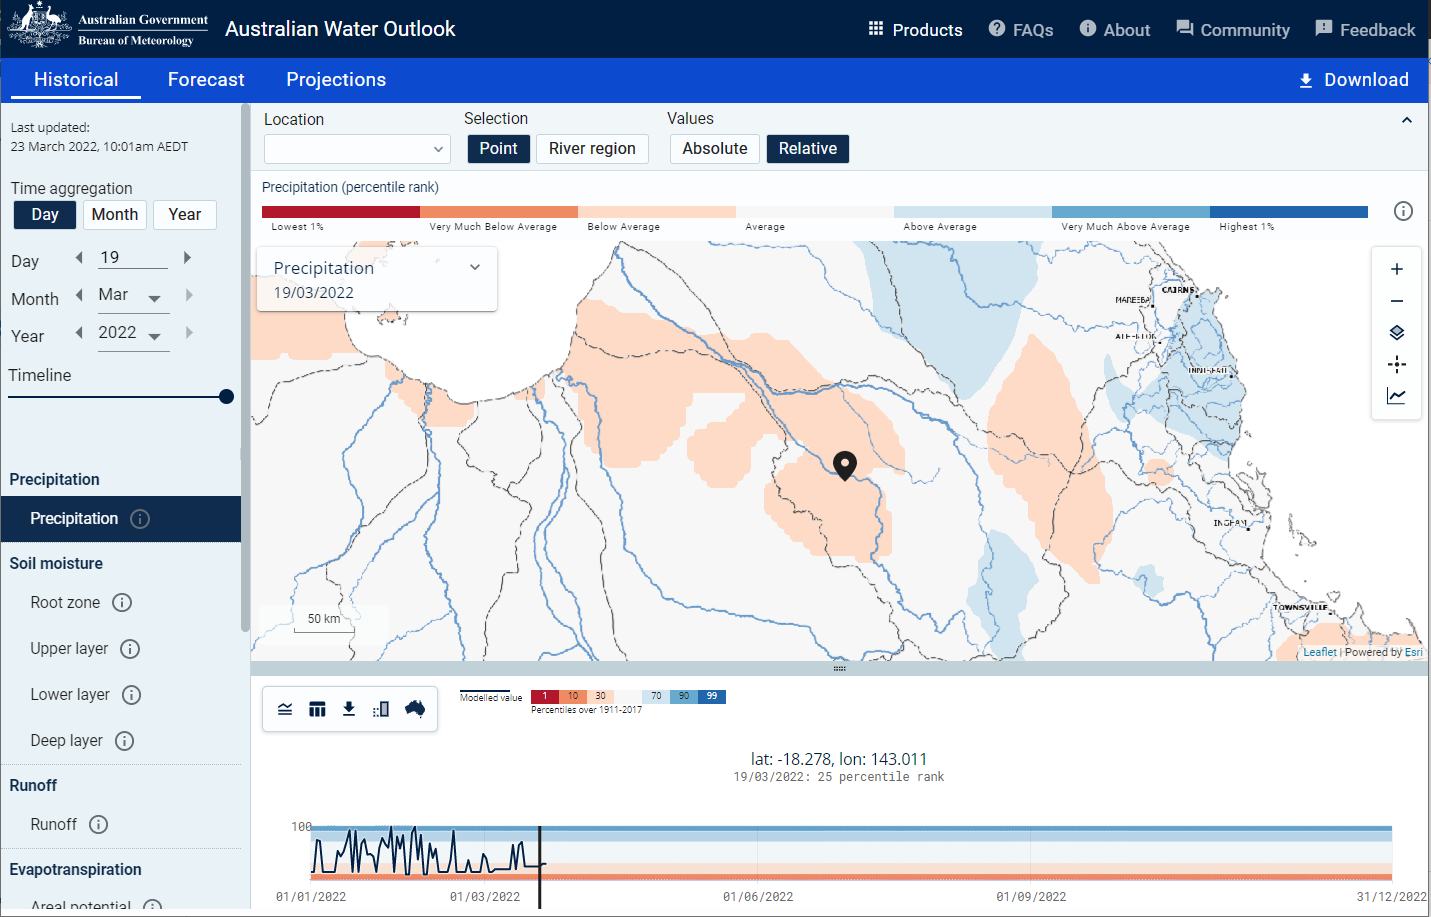This screenshot has width=1431, height=917.
Task: Click the download data icon above chart
Action: [349, 708]
